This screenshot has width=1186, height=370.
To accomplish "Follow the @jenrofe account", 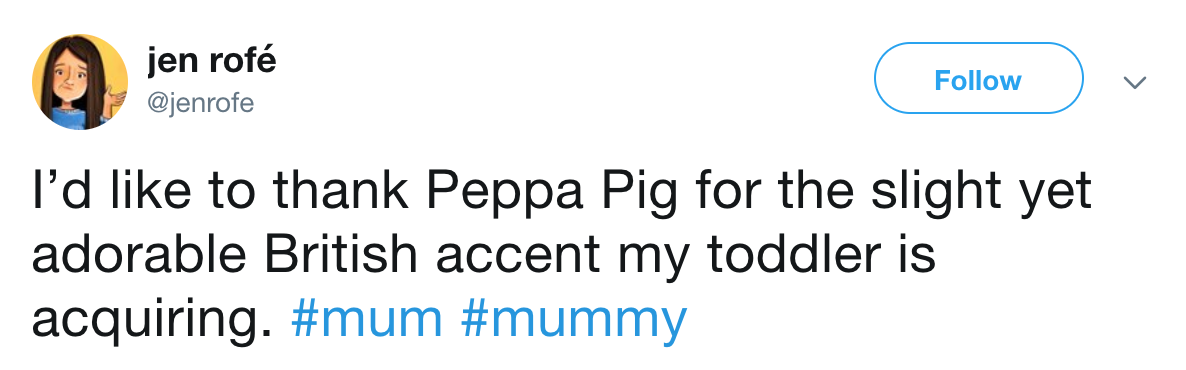I will pyautogui.click(x=978, y=79).
